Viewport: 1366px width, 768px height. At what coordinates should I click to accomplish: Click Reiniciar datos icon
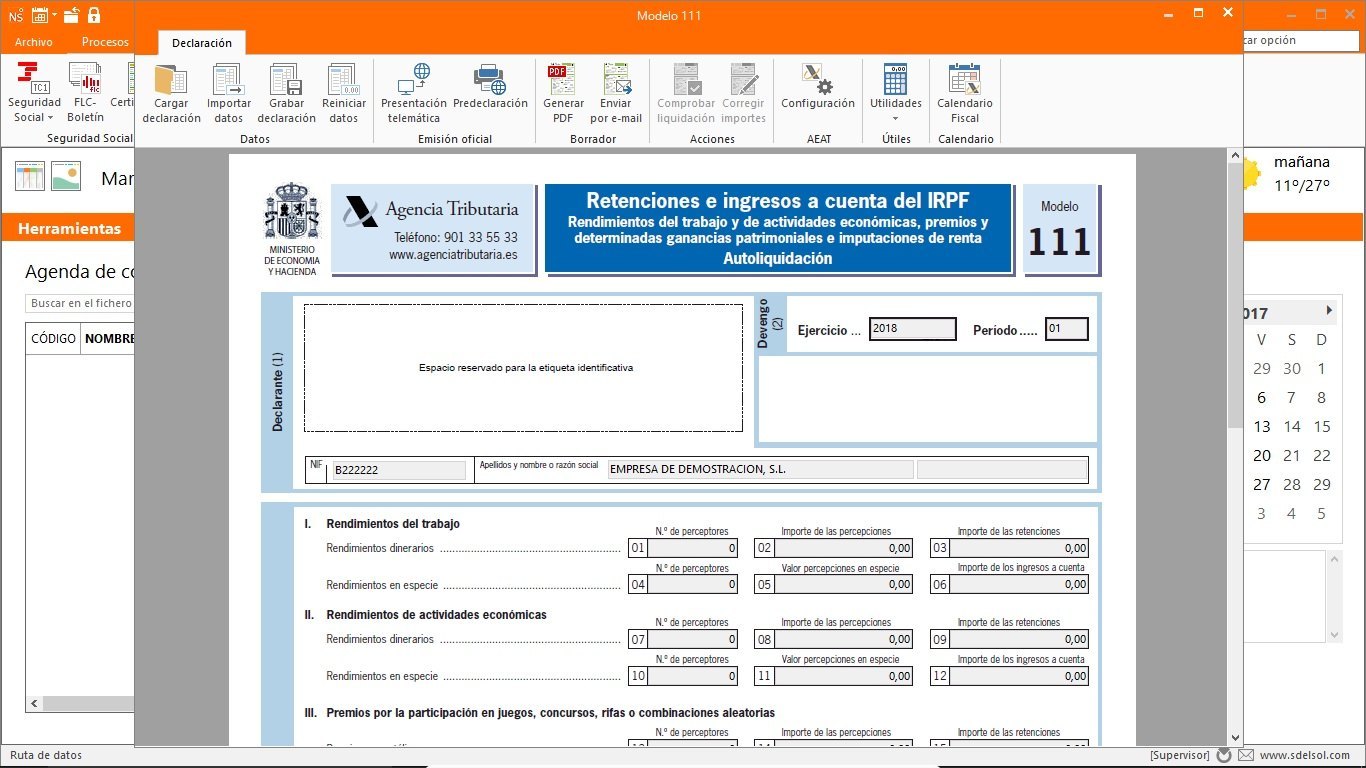coord(344,94)
